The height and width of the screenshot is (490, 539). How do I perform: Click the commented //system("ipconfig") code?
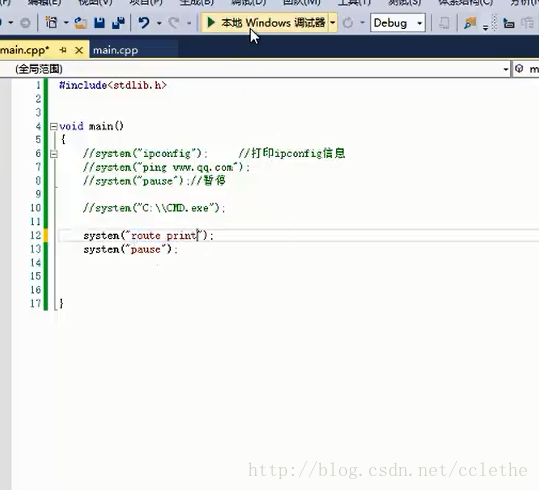coord(145,153)
